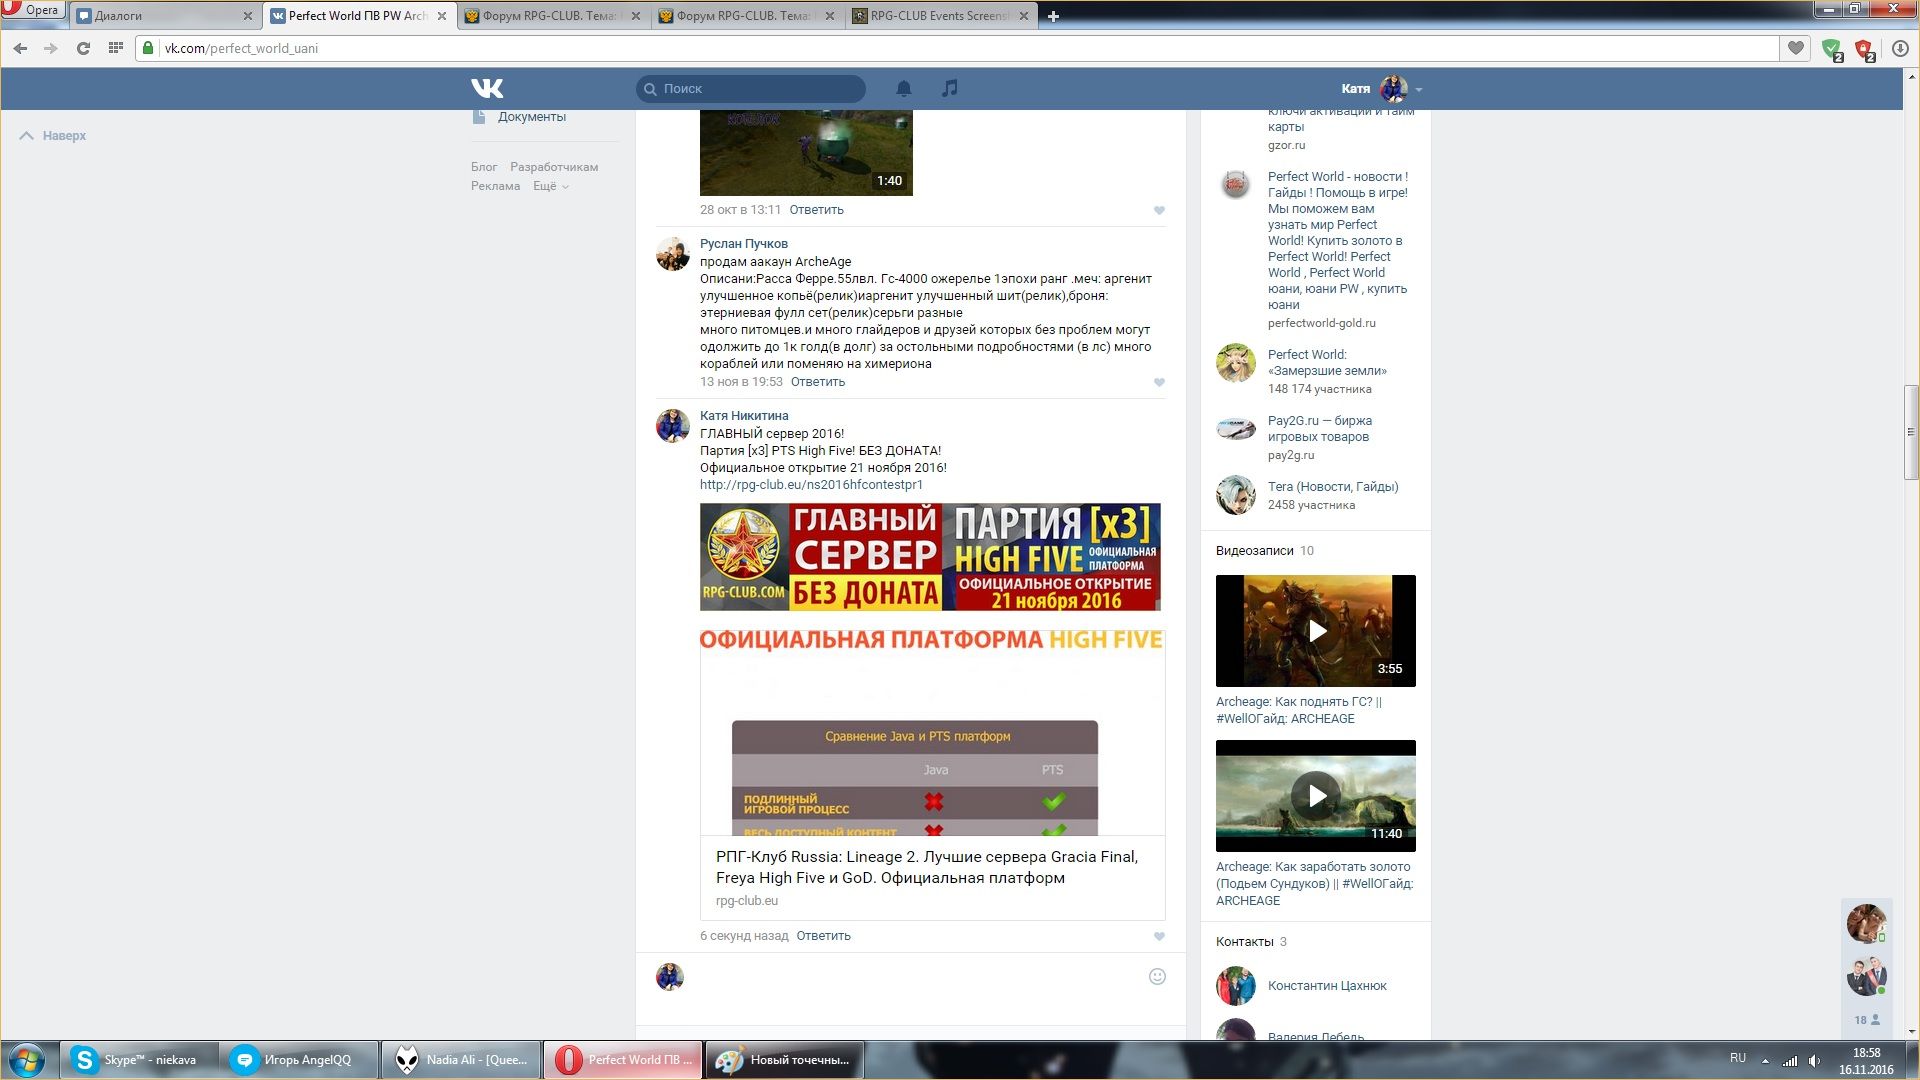Viewport: 1920px width, 1080px height.
Task: Open Катя profile dropdown menu
Action: (x=1382, y=88)
